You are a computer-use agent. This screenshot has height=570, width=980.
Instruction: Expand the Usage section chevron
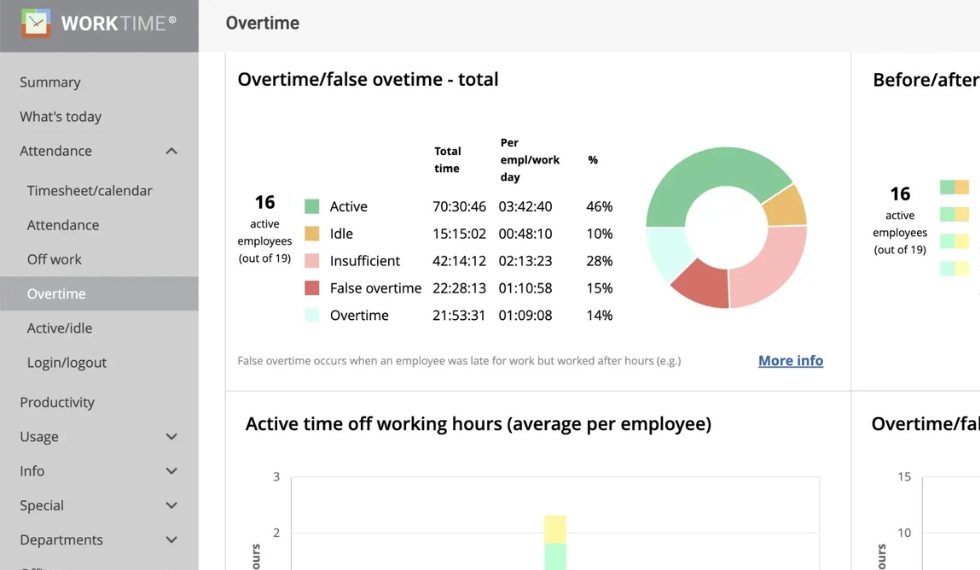pyautogui.click(x=171, y=437)
